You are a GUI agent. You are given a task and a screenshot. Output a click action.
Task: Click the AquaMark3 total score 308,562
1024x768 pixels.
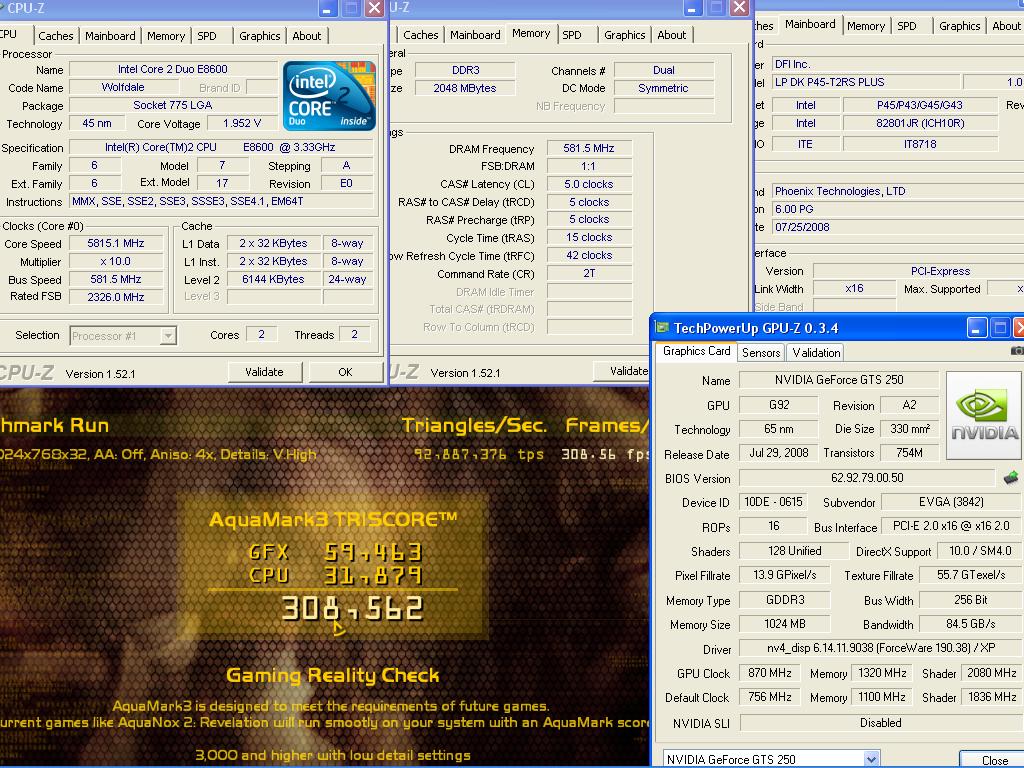(352, 609)
